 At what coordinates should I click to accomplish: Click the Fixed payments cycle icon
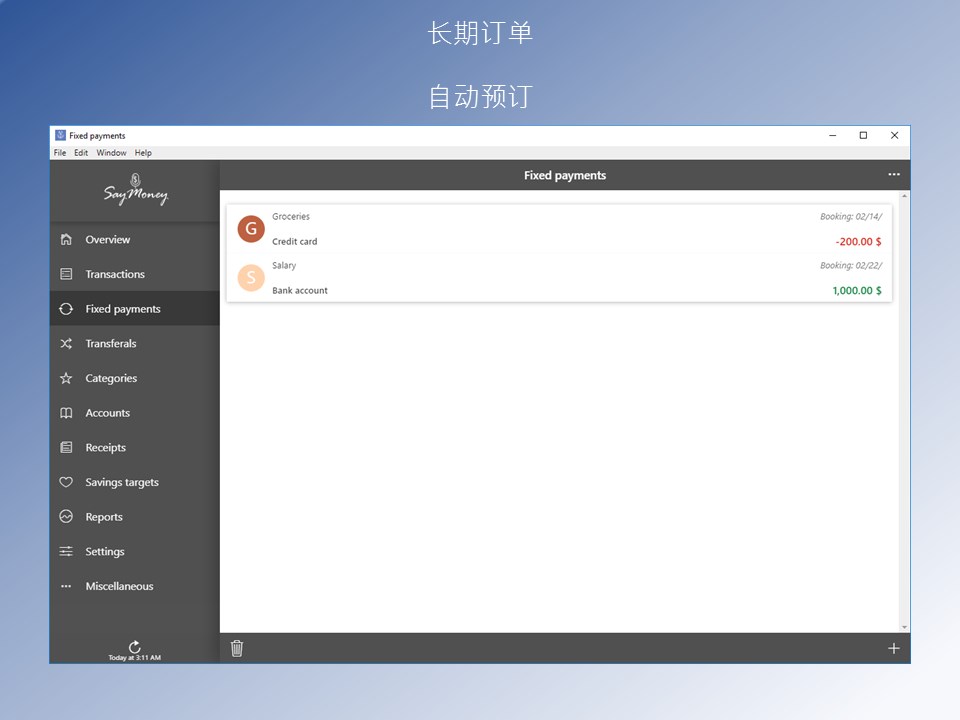pos(66,309)
